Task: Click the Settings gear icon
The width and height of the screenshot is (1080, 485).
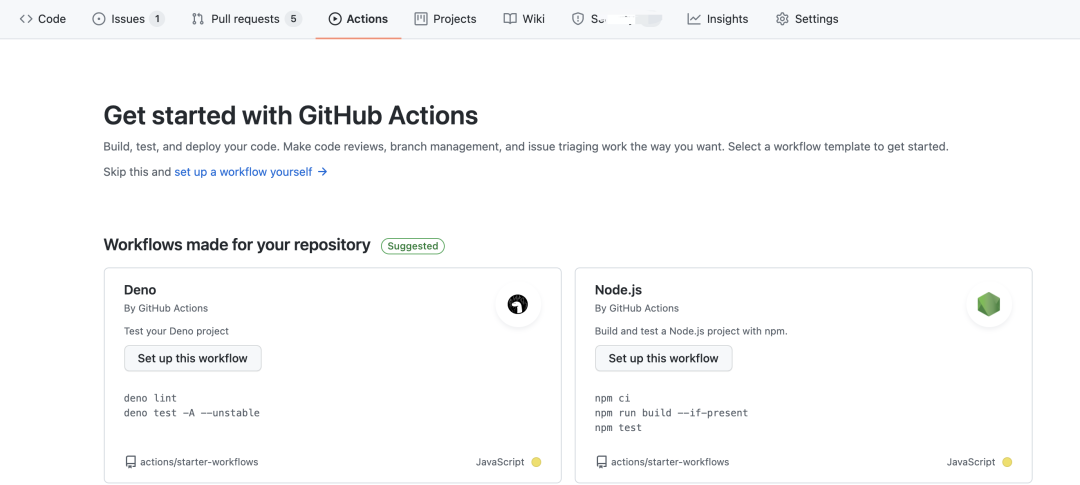Action: point(782,19)
